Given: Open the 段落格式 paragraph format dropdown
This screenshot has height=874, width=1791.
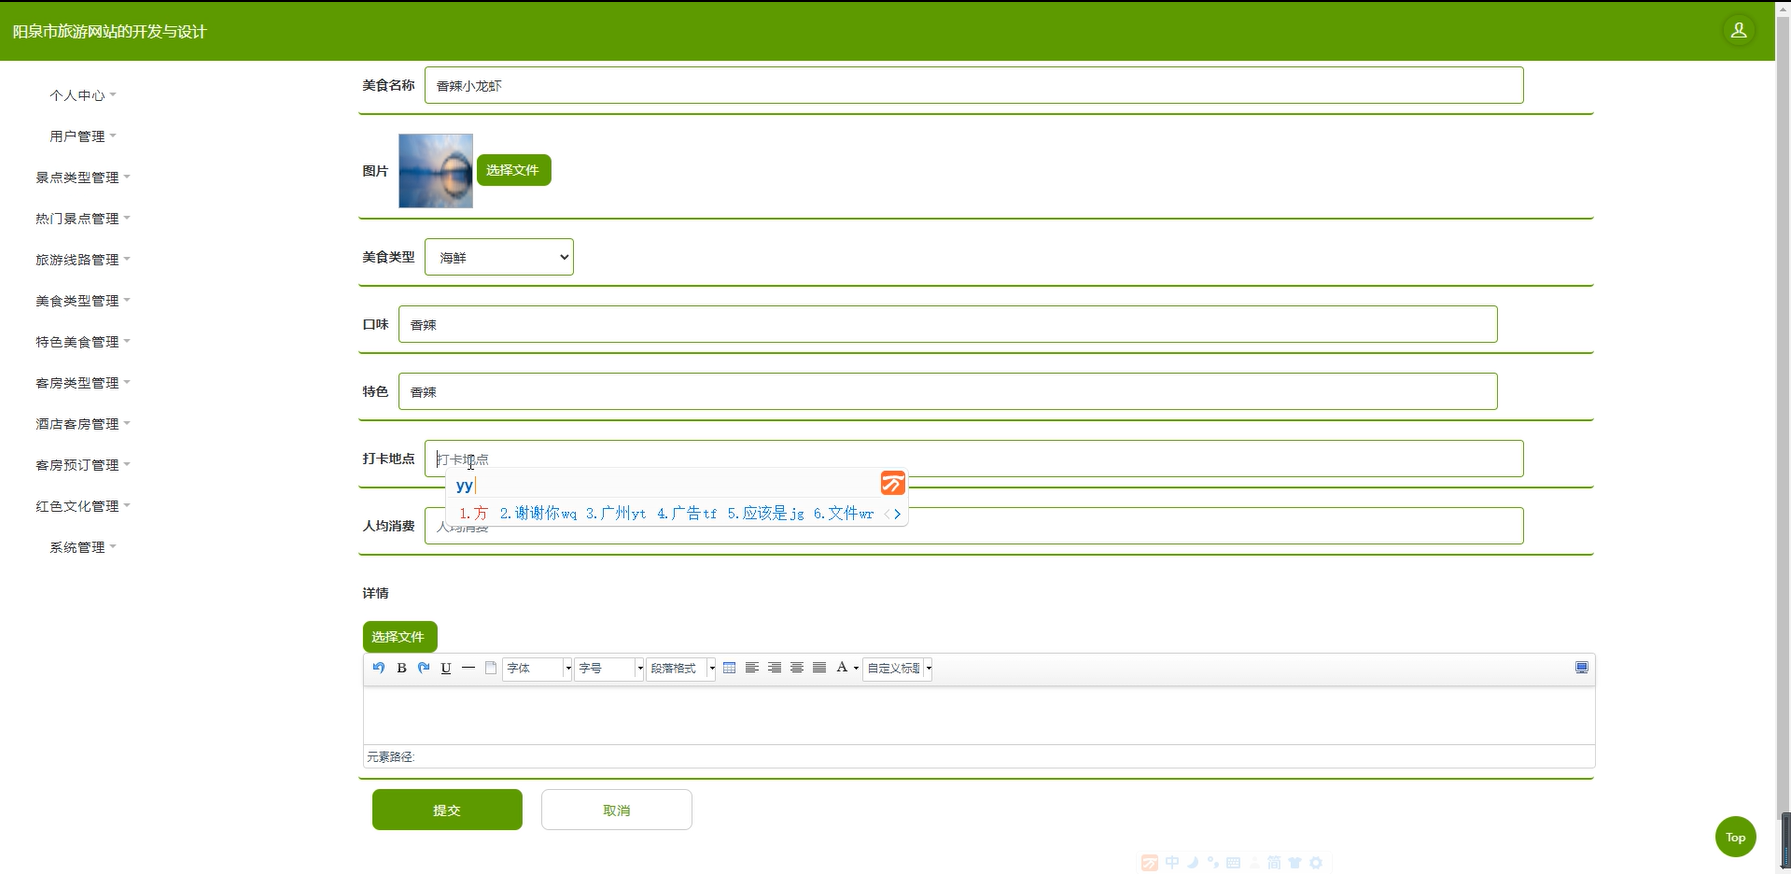Looking at the screenshot, I should 682,668.
